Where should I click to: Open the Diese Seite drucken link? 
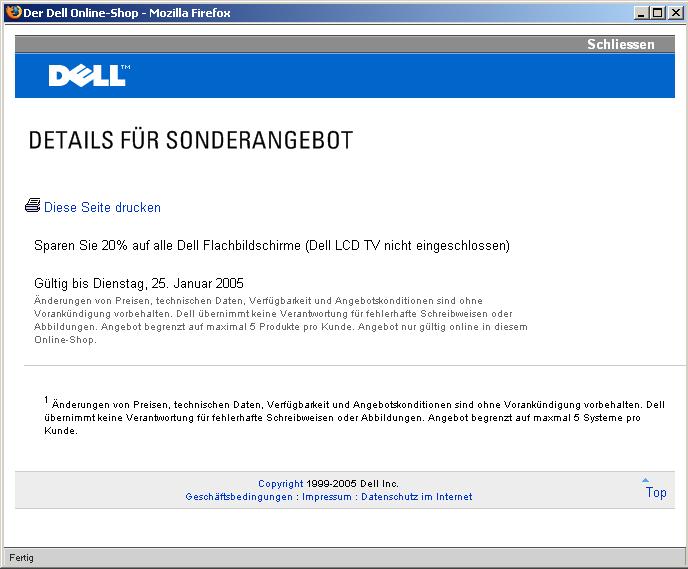tap(102, 208)
